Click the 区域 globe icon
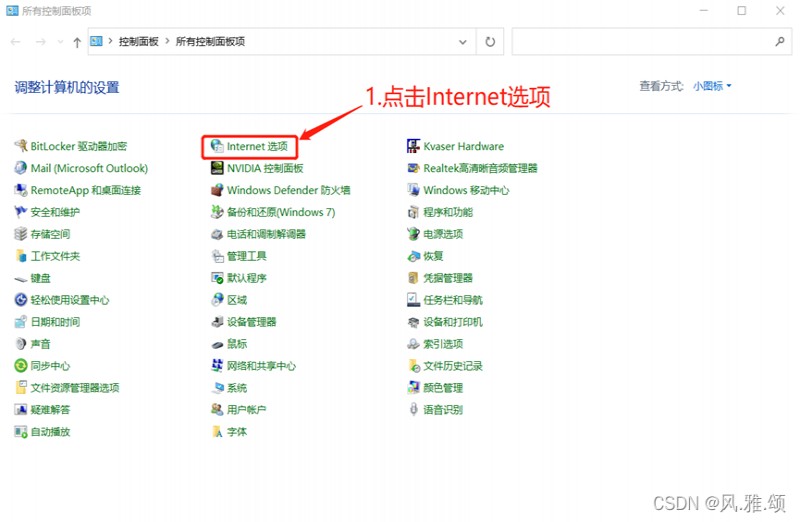Screen dimensions: 800x522 [x=217, y=300]
